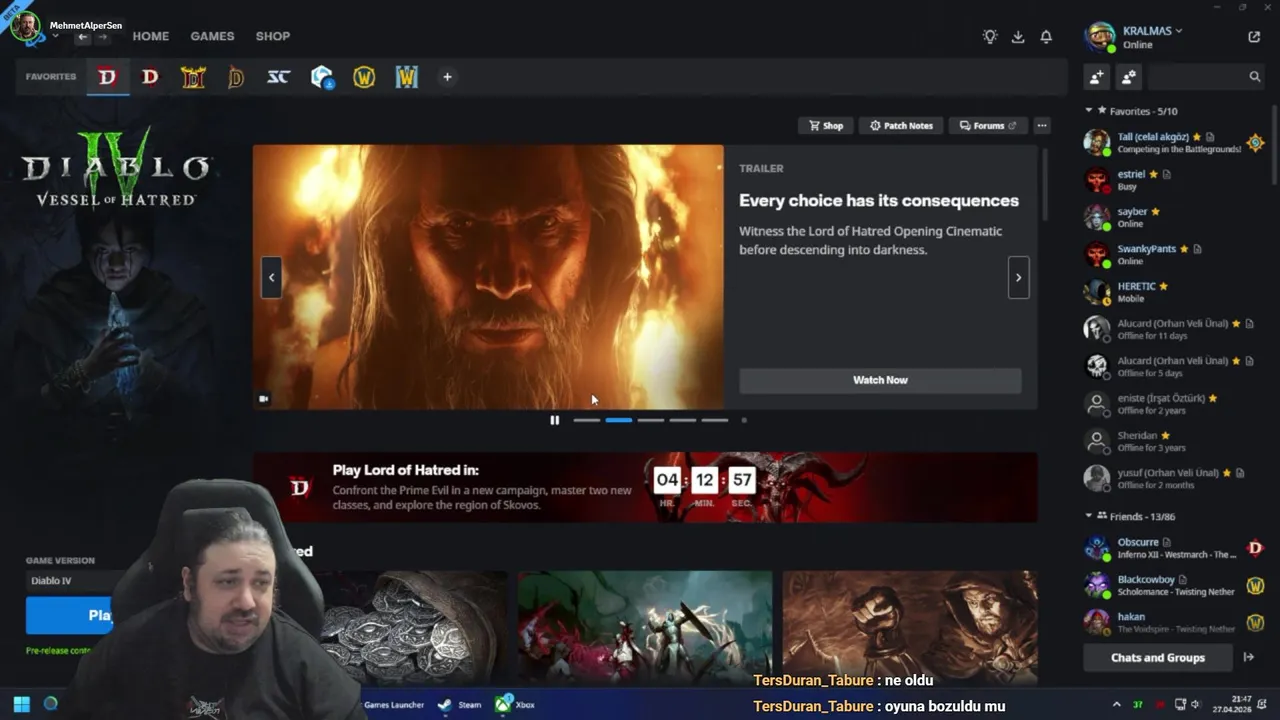
Task: Open the GAMES tab
Action: (x=212, y=36)
